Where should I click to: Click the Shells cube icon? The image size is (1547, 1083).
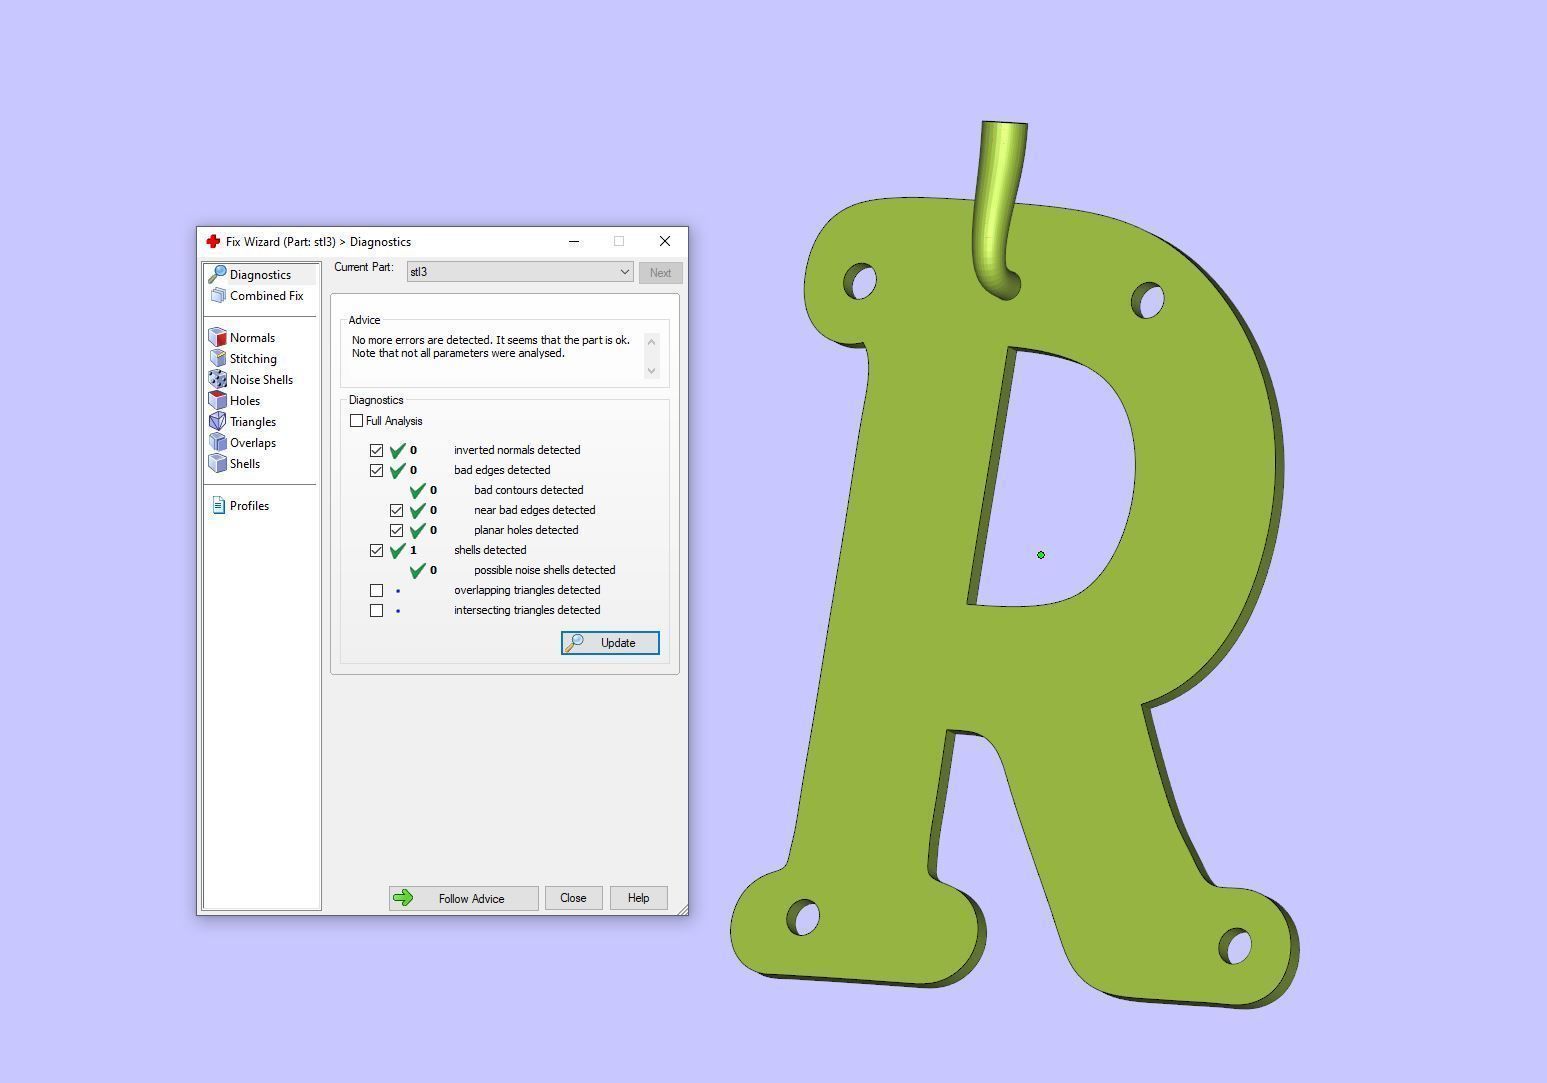218,464
